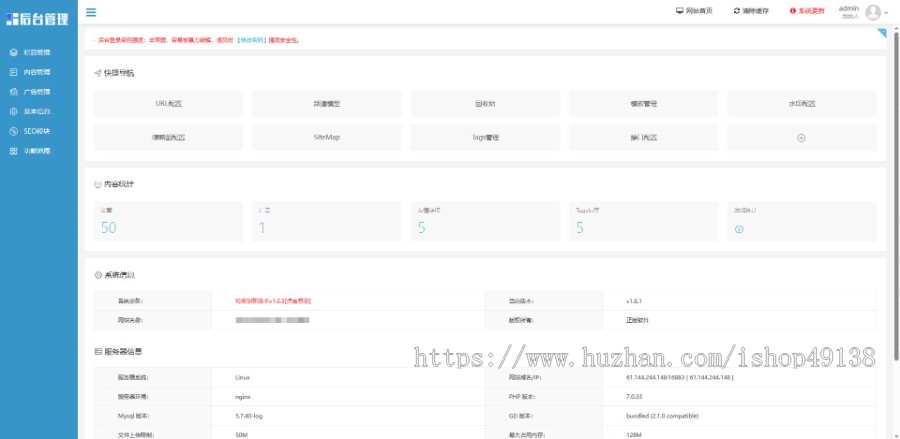This screenshot has height=439, width=900.
Task: Click the plus icon in quick navigation
Action: click(802, 138)
